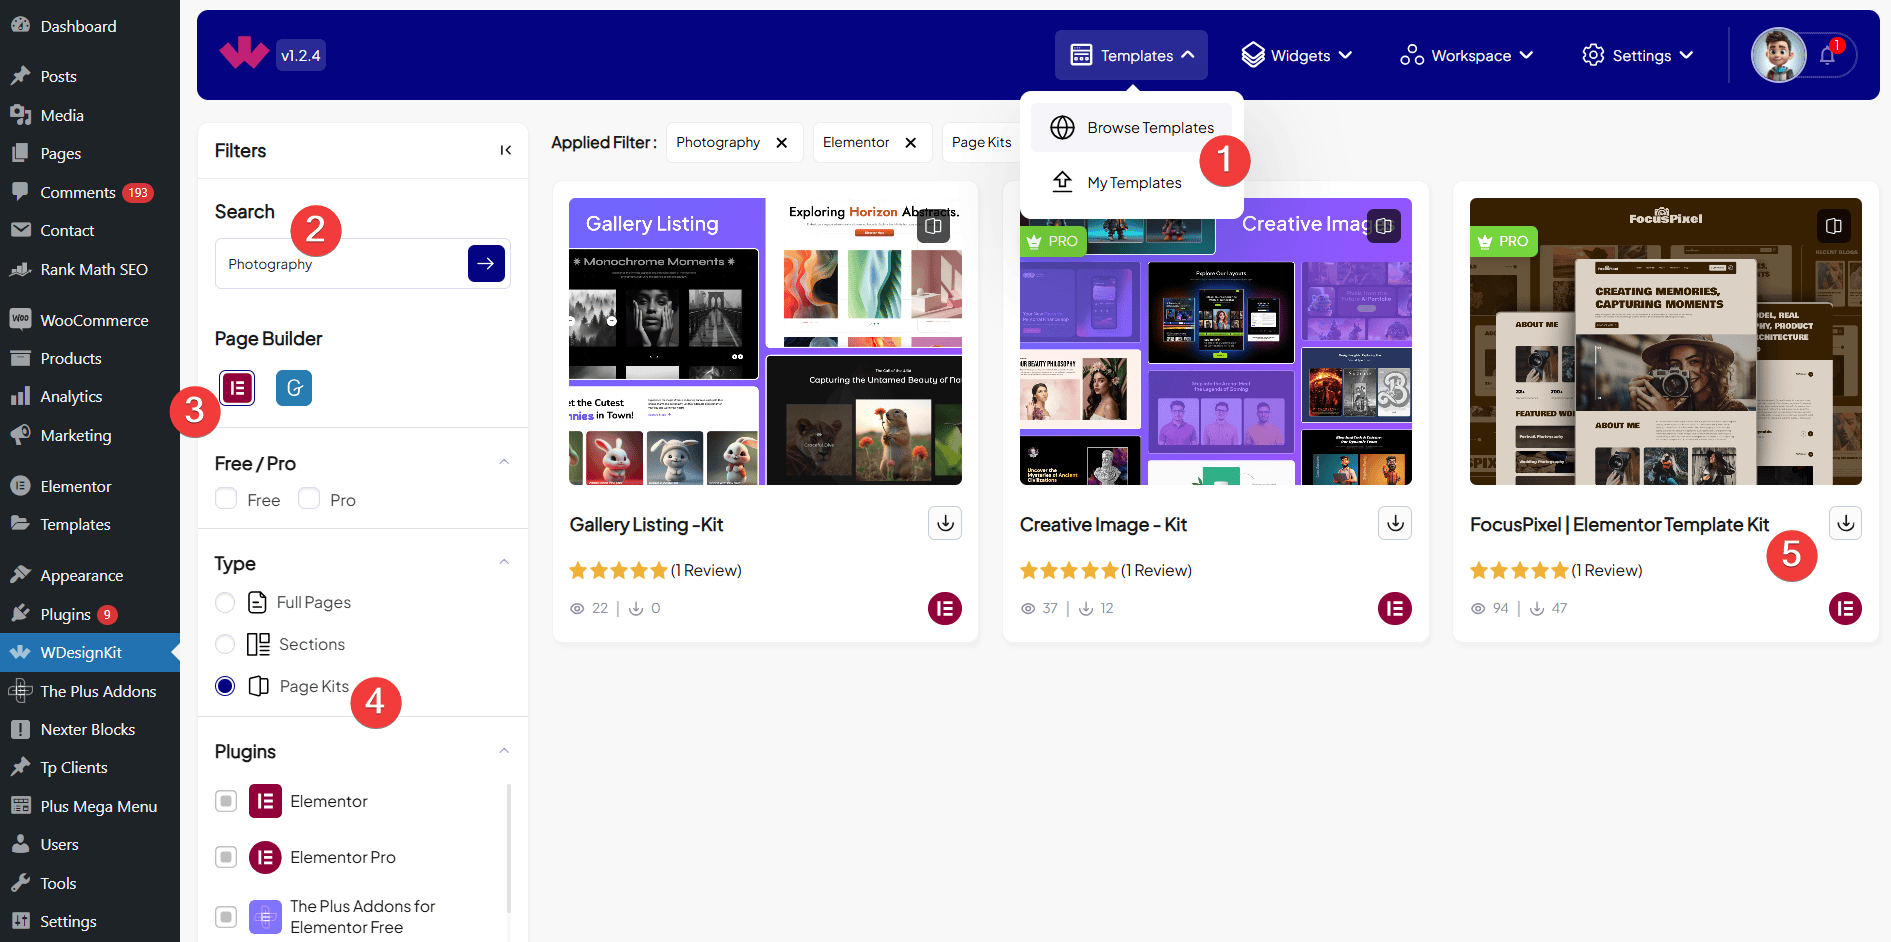Open My Templates menu entry

coord(1134,183)
